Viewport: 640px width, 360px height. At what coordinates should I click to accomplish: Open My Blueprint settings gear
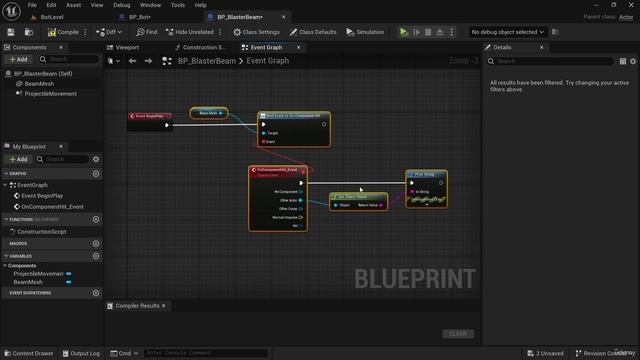tap(96, 159)
